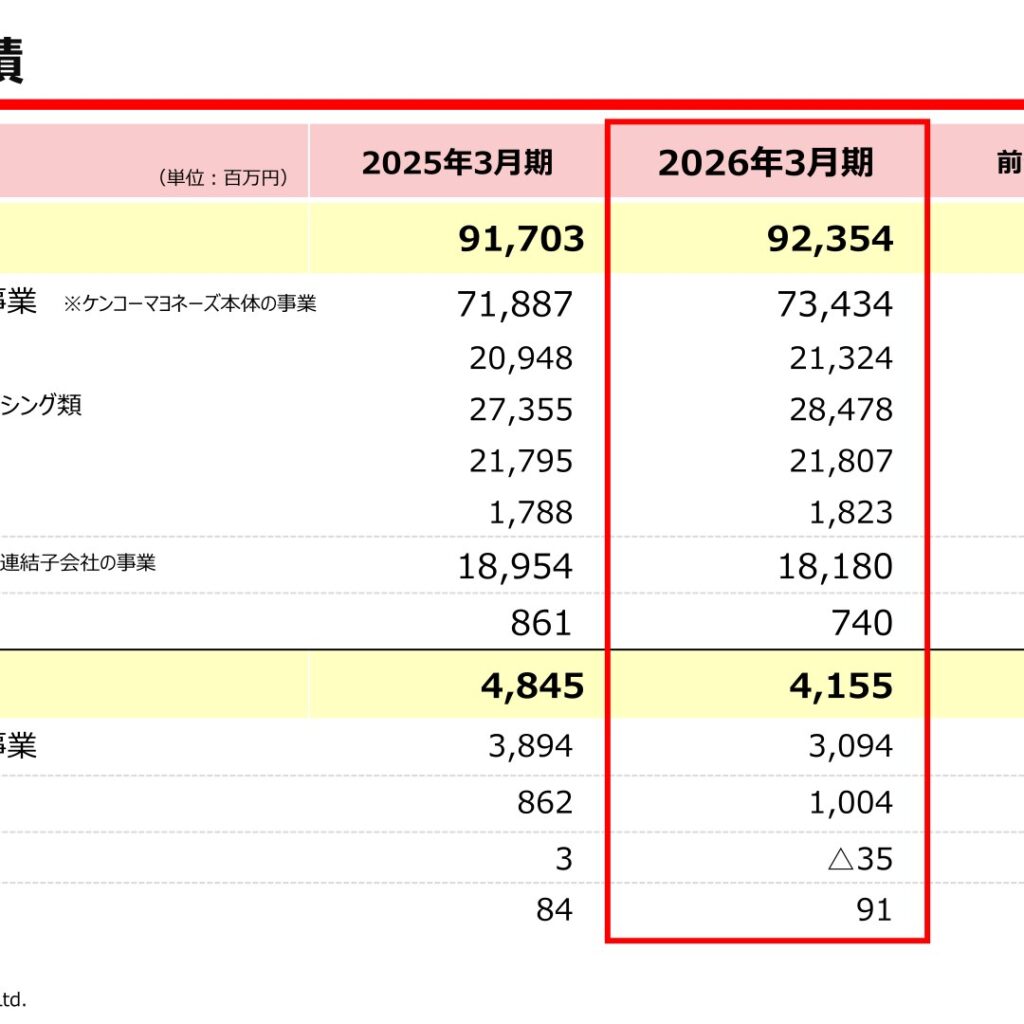This screenshot has width=1024, height=1024.
Task: Select the value 3,894
Action: tap(530, 746)
